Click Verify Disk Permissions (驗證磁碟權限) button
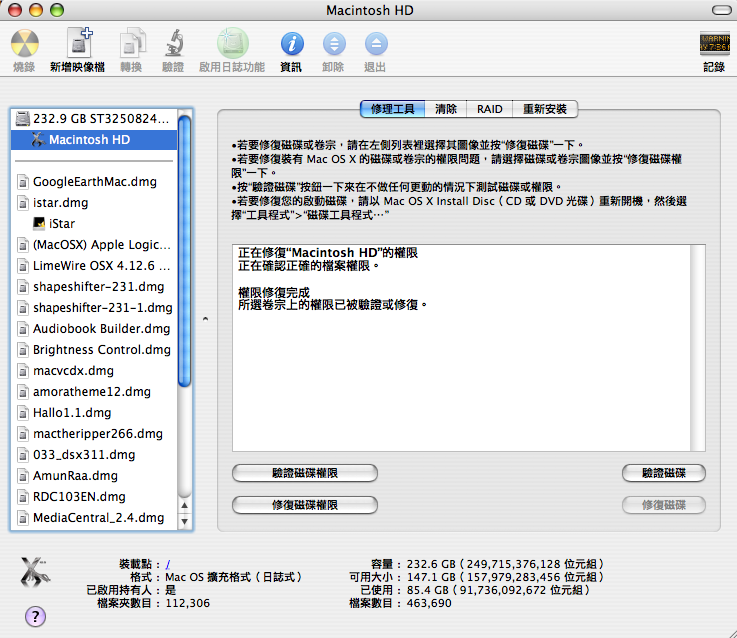Image resolution: width=737 pixels, height=638 pixels. tap(305, 473)
